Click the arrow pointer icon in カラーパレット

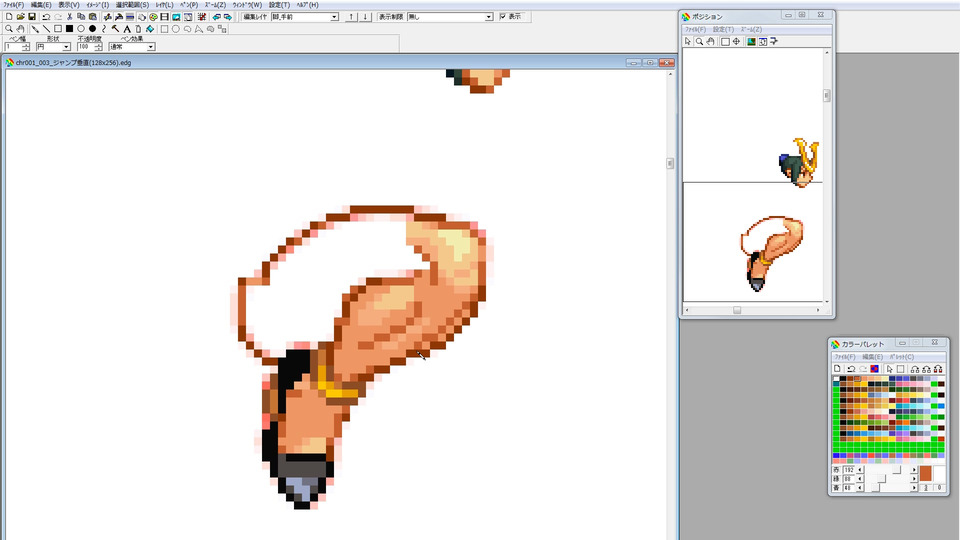click(x=890, y=369)
